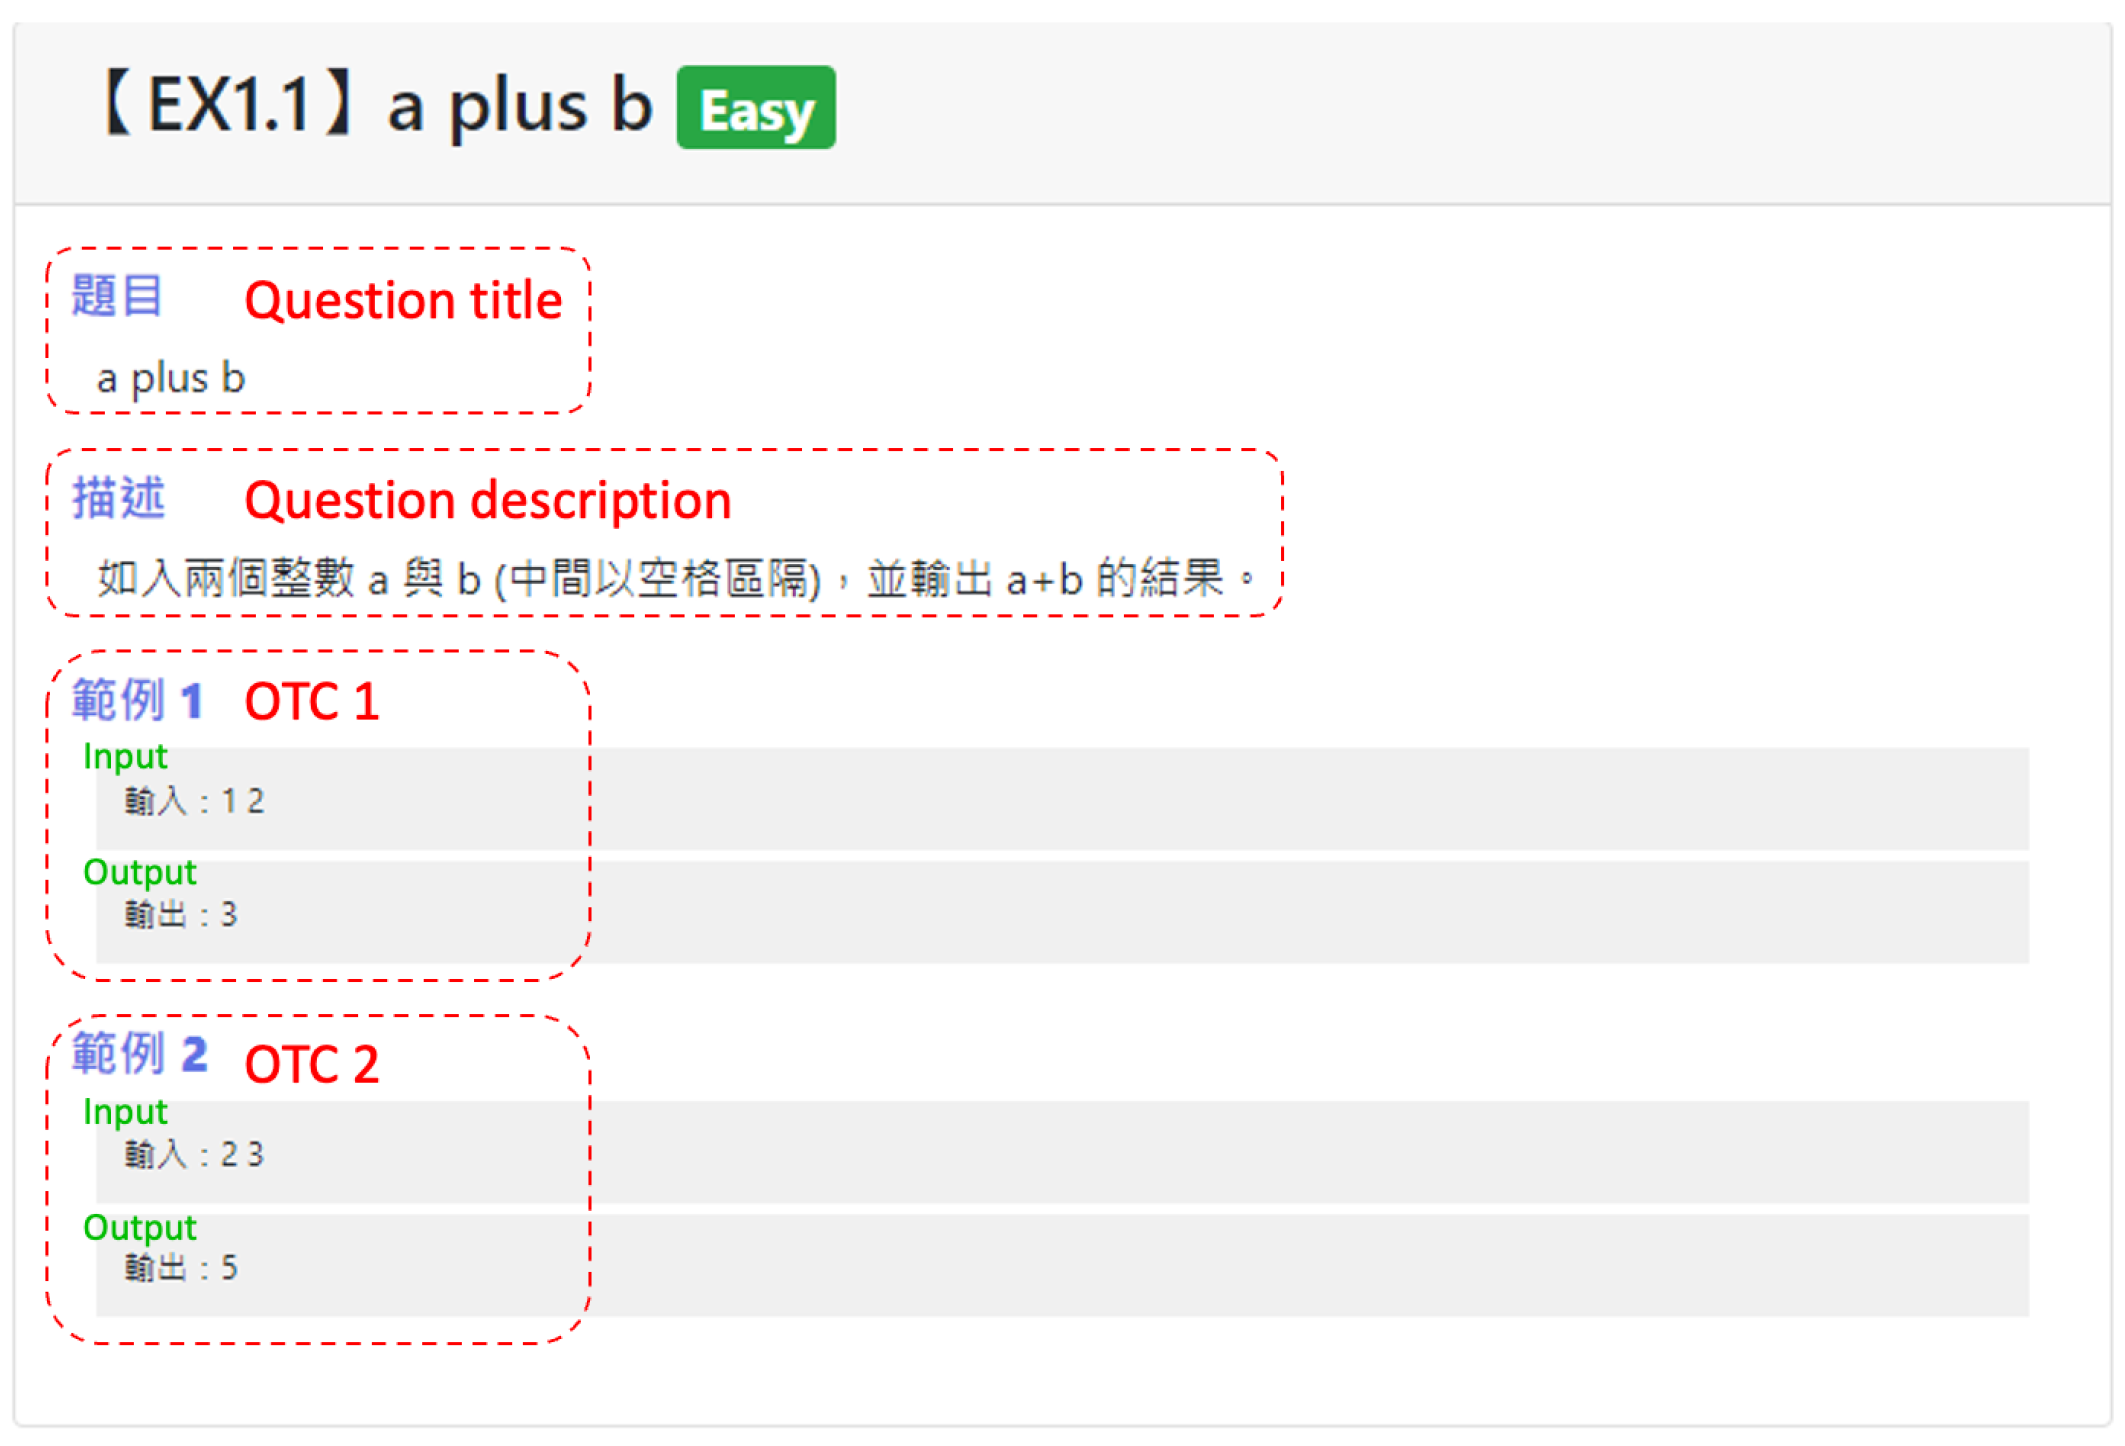Click the red OTC 1 label
Screen dimensions: 2125x1446
click(x=312, y=701)
